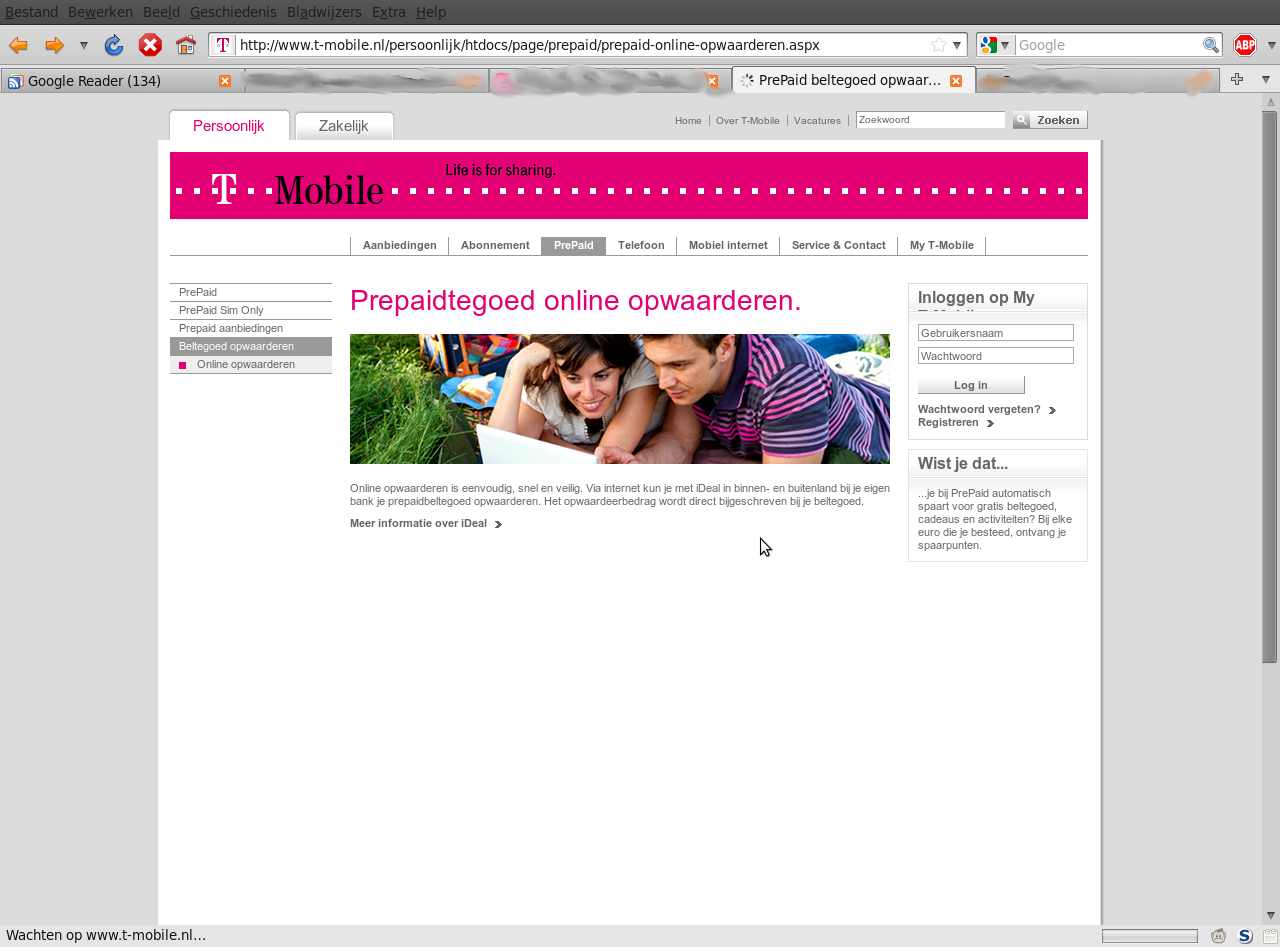Click the Log in button
Image resolution: width=1280 pixels, height=947 pixels.
[x=970, y=384]
